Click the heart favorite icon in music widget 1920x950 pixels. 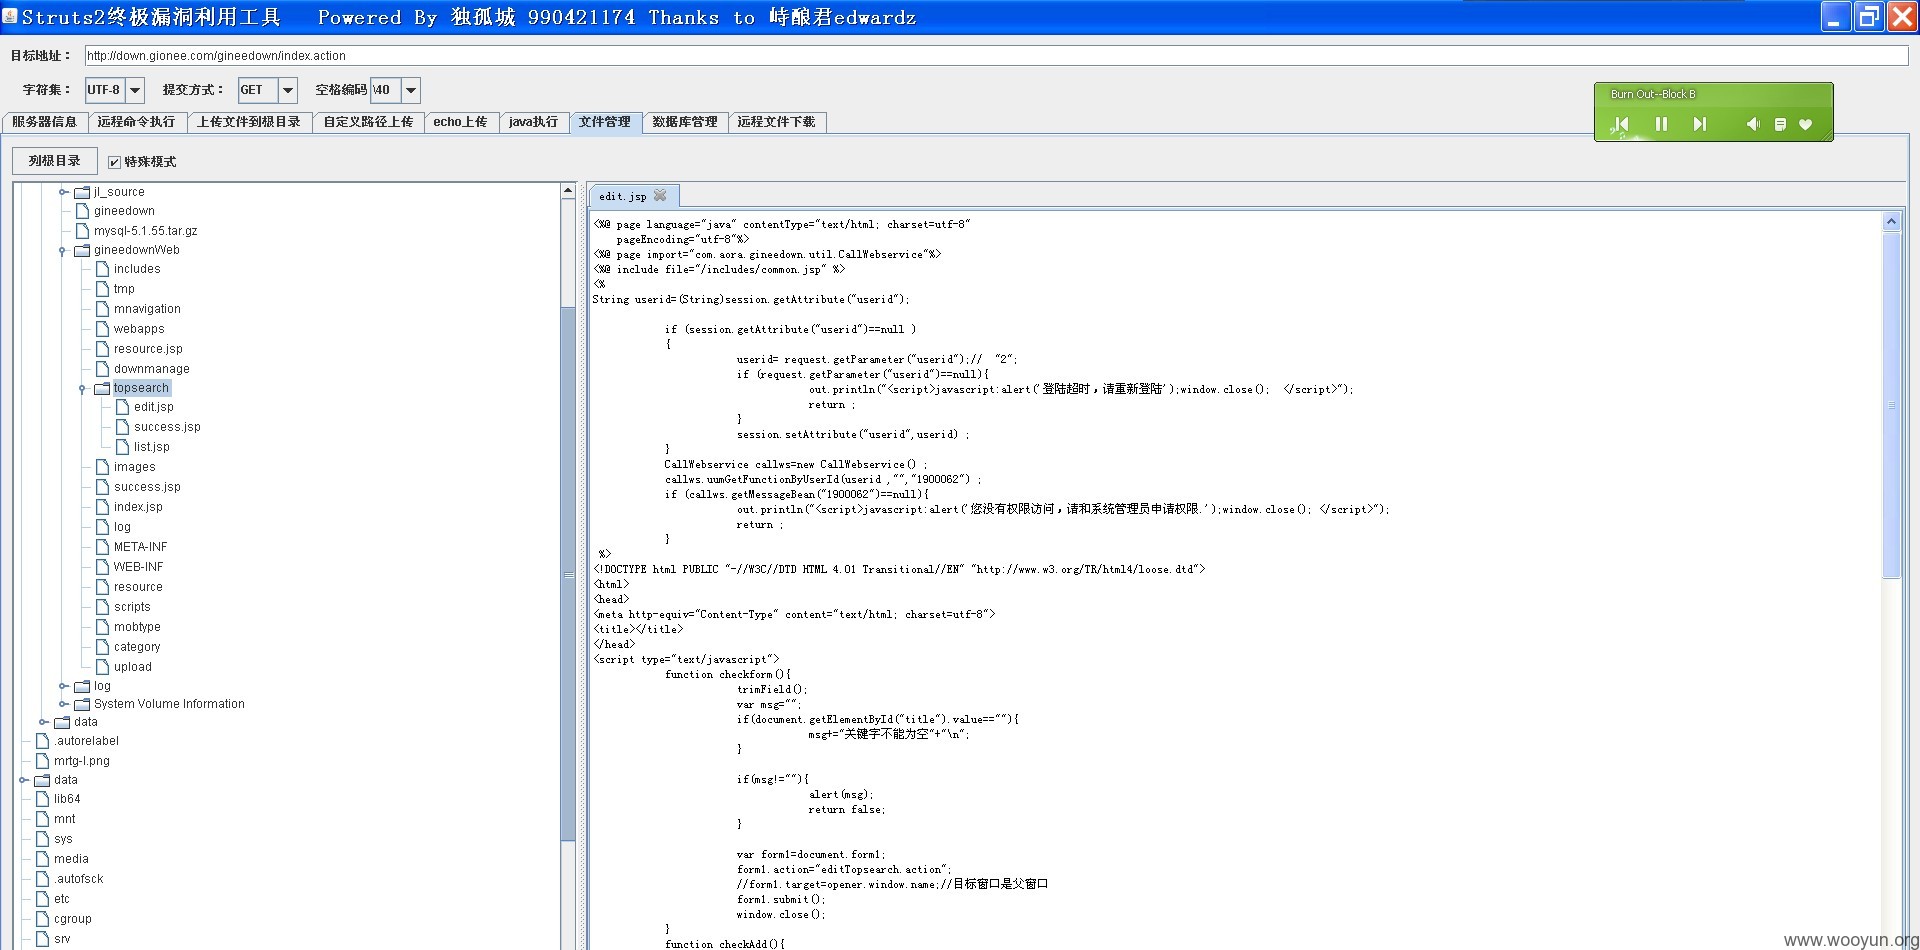pos(1805,124)
